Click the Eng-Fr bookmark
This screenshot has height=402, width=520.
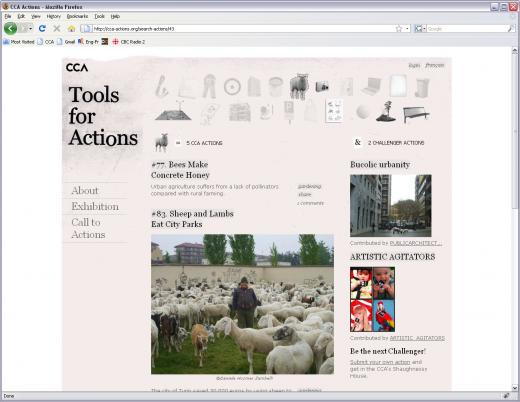coord(88,42)
